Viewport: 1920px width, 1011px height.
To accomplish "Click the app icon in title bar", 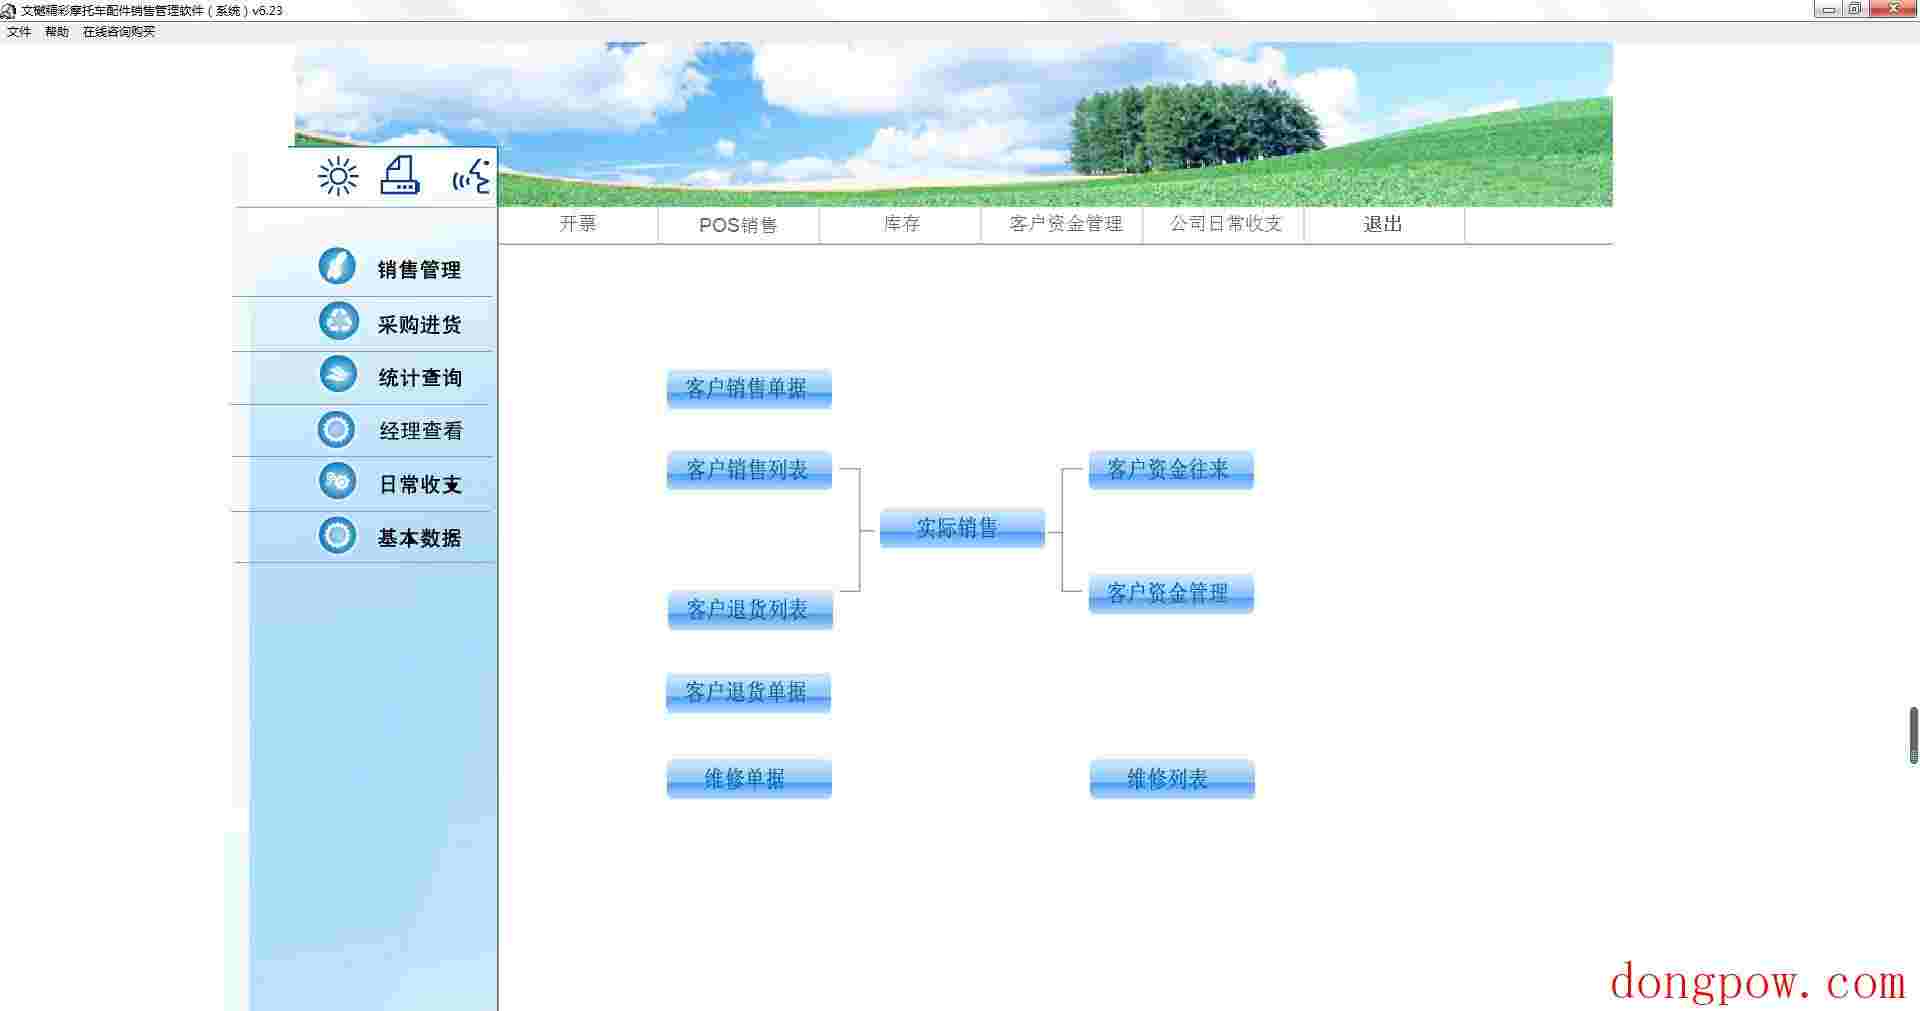I will (x=9, y=10).
